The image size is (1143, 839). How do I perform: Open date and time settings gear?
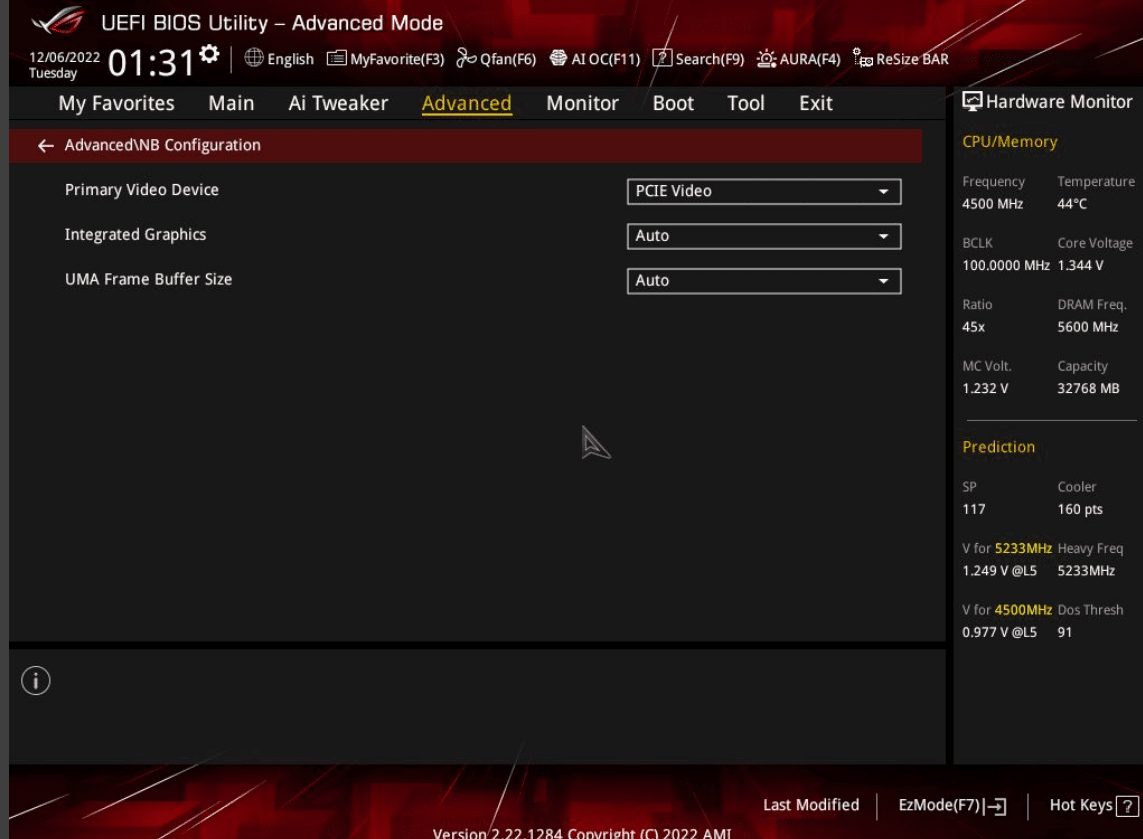(x=209, y=54)
